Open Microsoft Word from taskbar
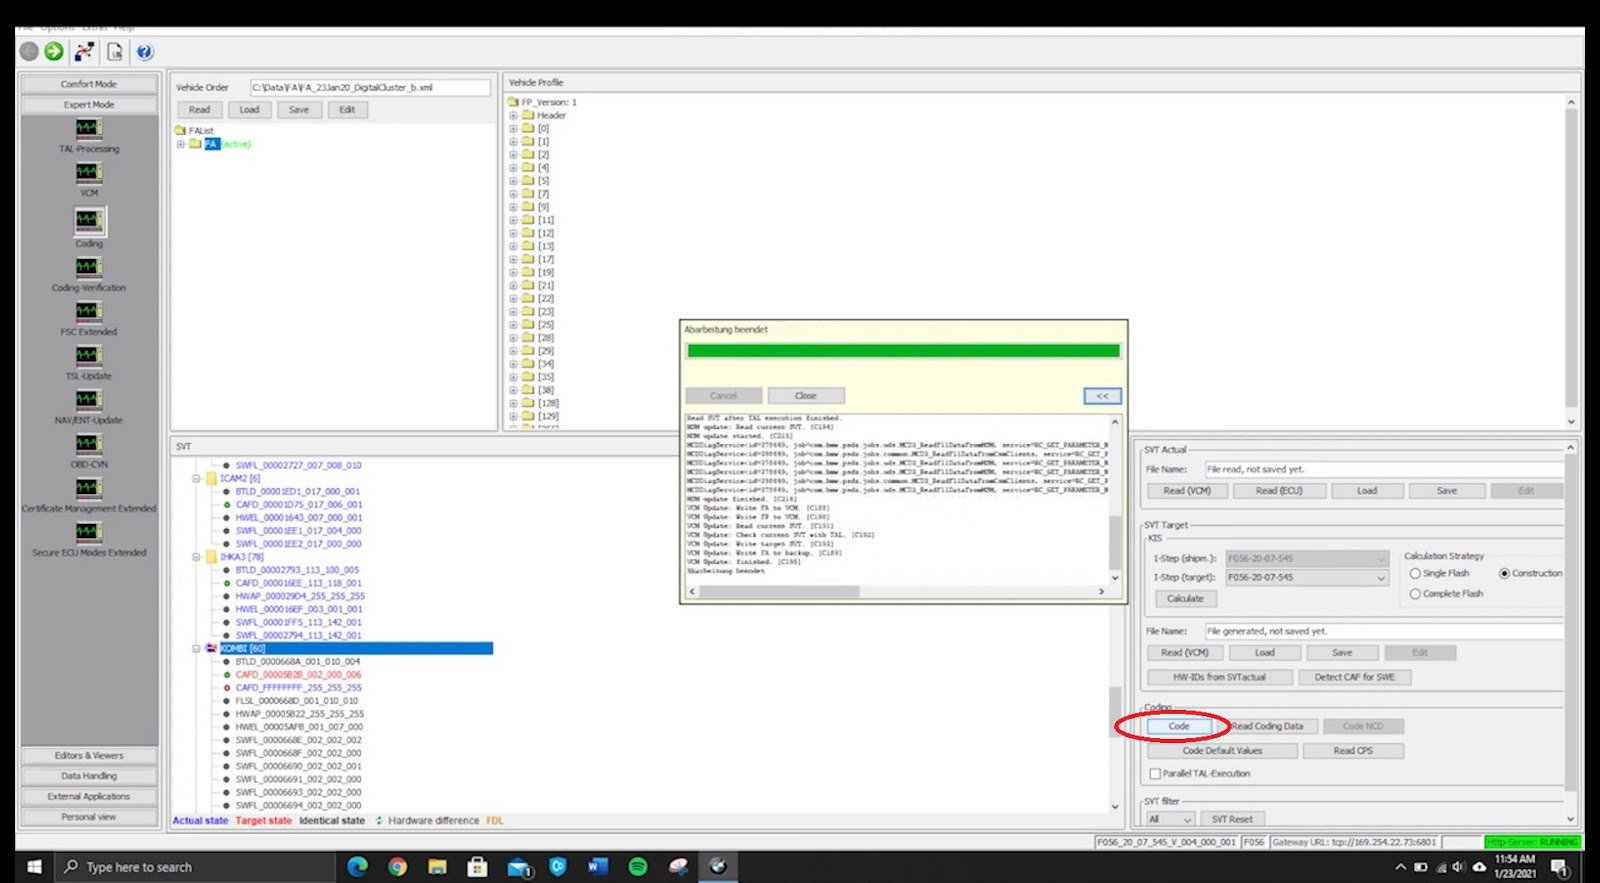The image size is (1600, 883). tap(597, 867)
